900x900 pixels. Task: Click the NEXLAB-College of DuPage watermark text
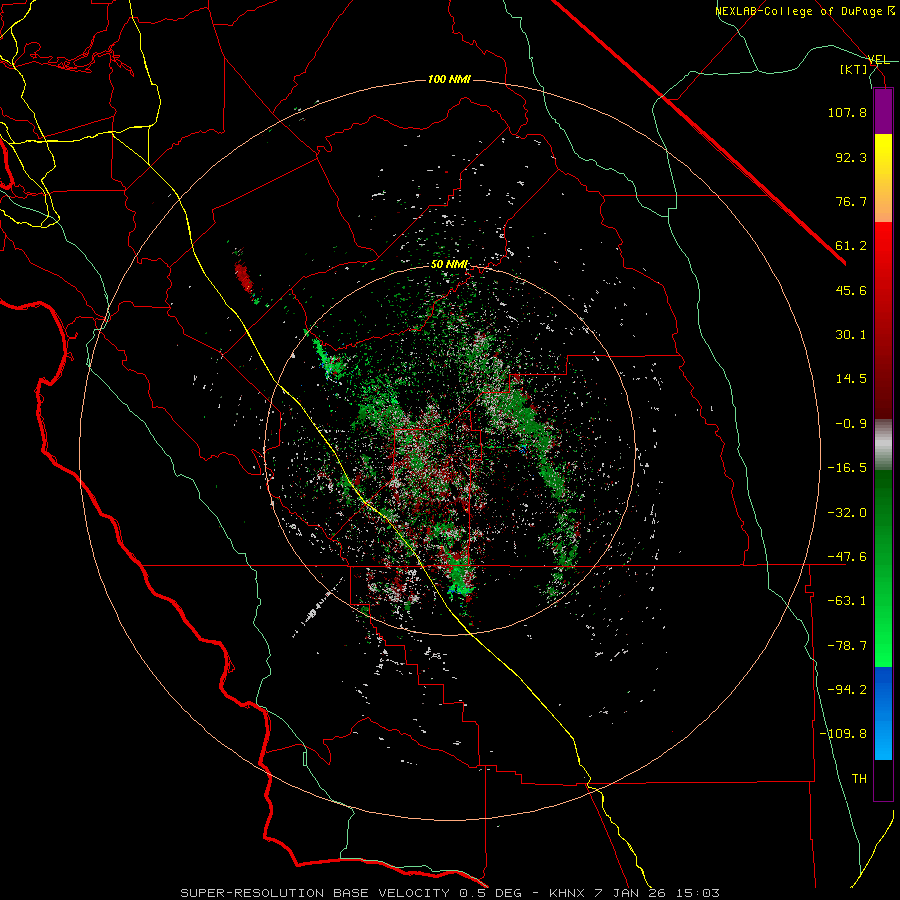(805, 11)
